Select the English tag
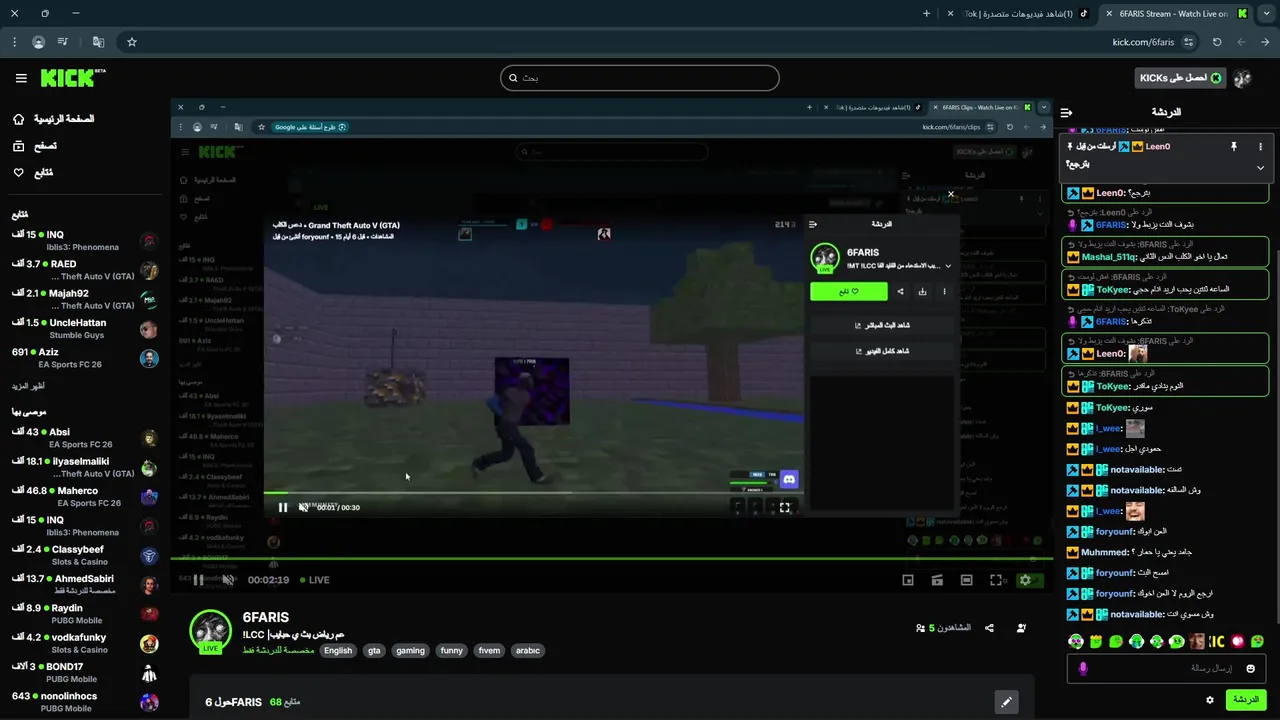Viewport: 1280px width, 720px height. pyautogui.click(x=338, y=651)
